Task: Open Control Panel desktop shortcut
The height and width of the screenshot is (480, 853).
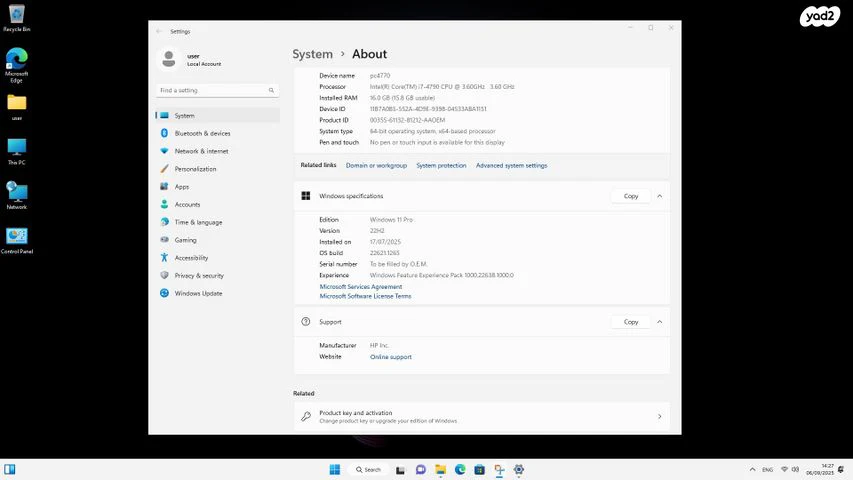Action: 16,241
